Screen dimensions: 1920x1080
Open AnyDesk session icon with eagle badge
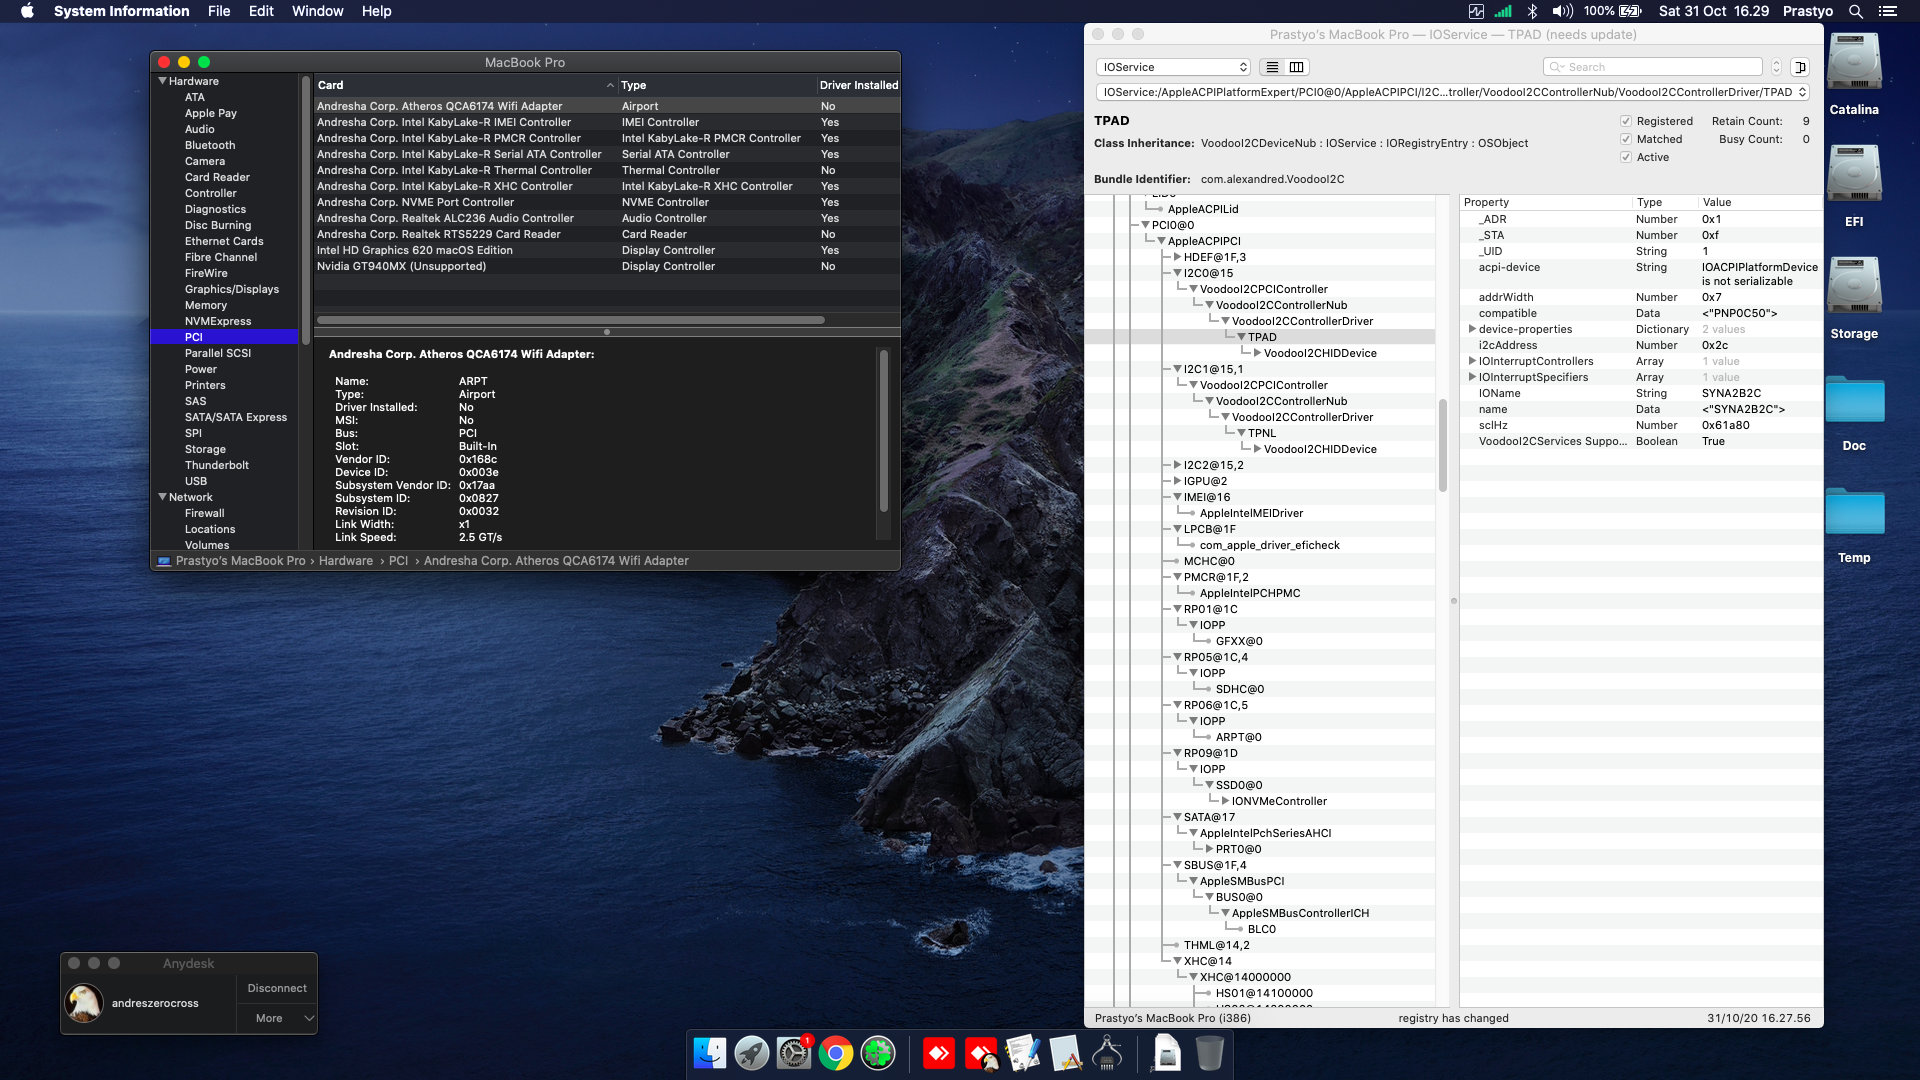tap(982, 1053)
